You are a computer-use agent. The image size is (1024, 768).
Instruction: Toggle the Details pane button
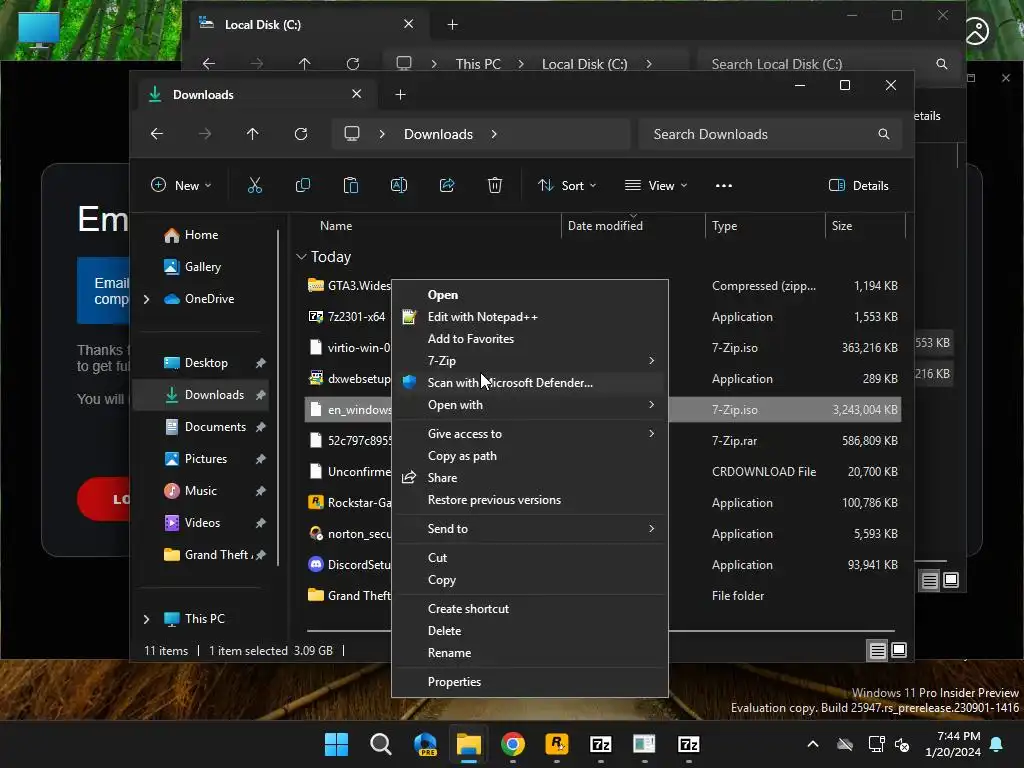(x=859, y=185)
